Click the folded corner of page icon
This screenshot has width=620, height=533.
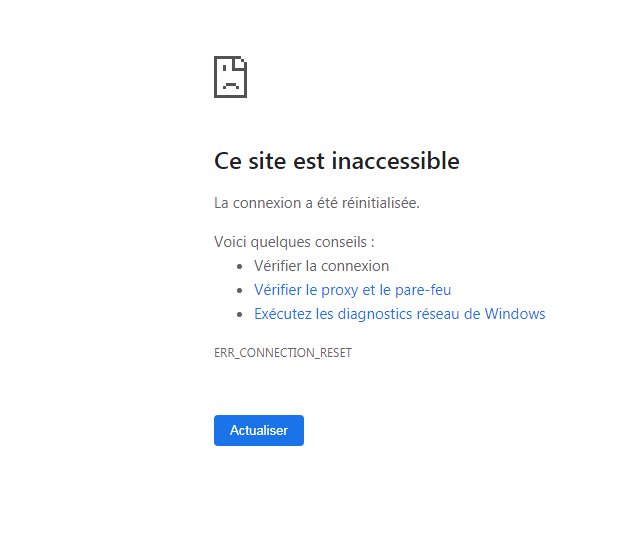coord(241,63)
